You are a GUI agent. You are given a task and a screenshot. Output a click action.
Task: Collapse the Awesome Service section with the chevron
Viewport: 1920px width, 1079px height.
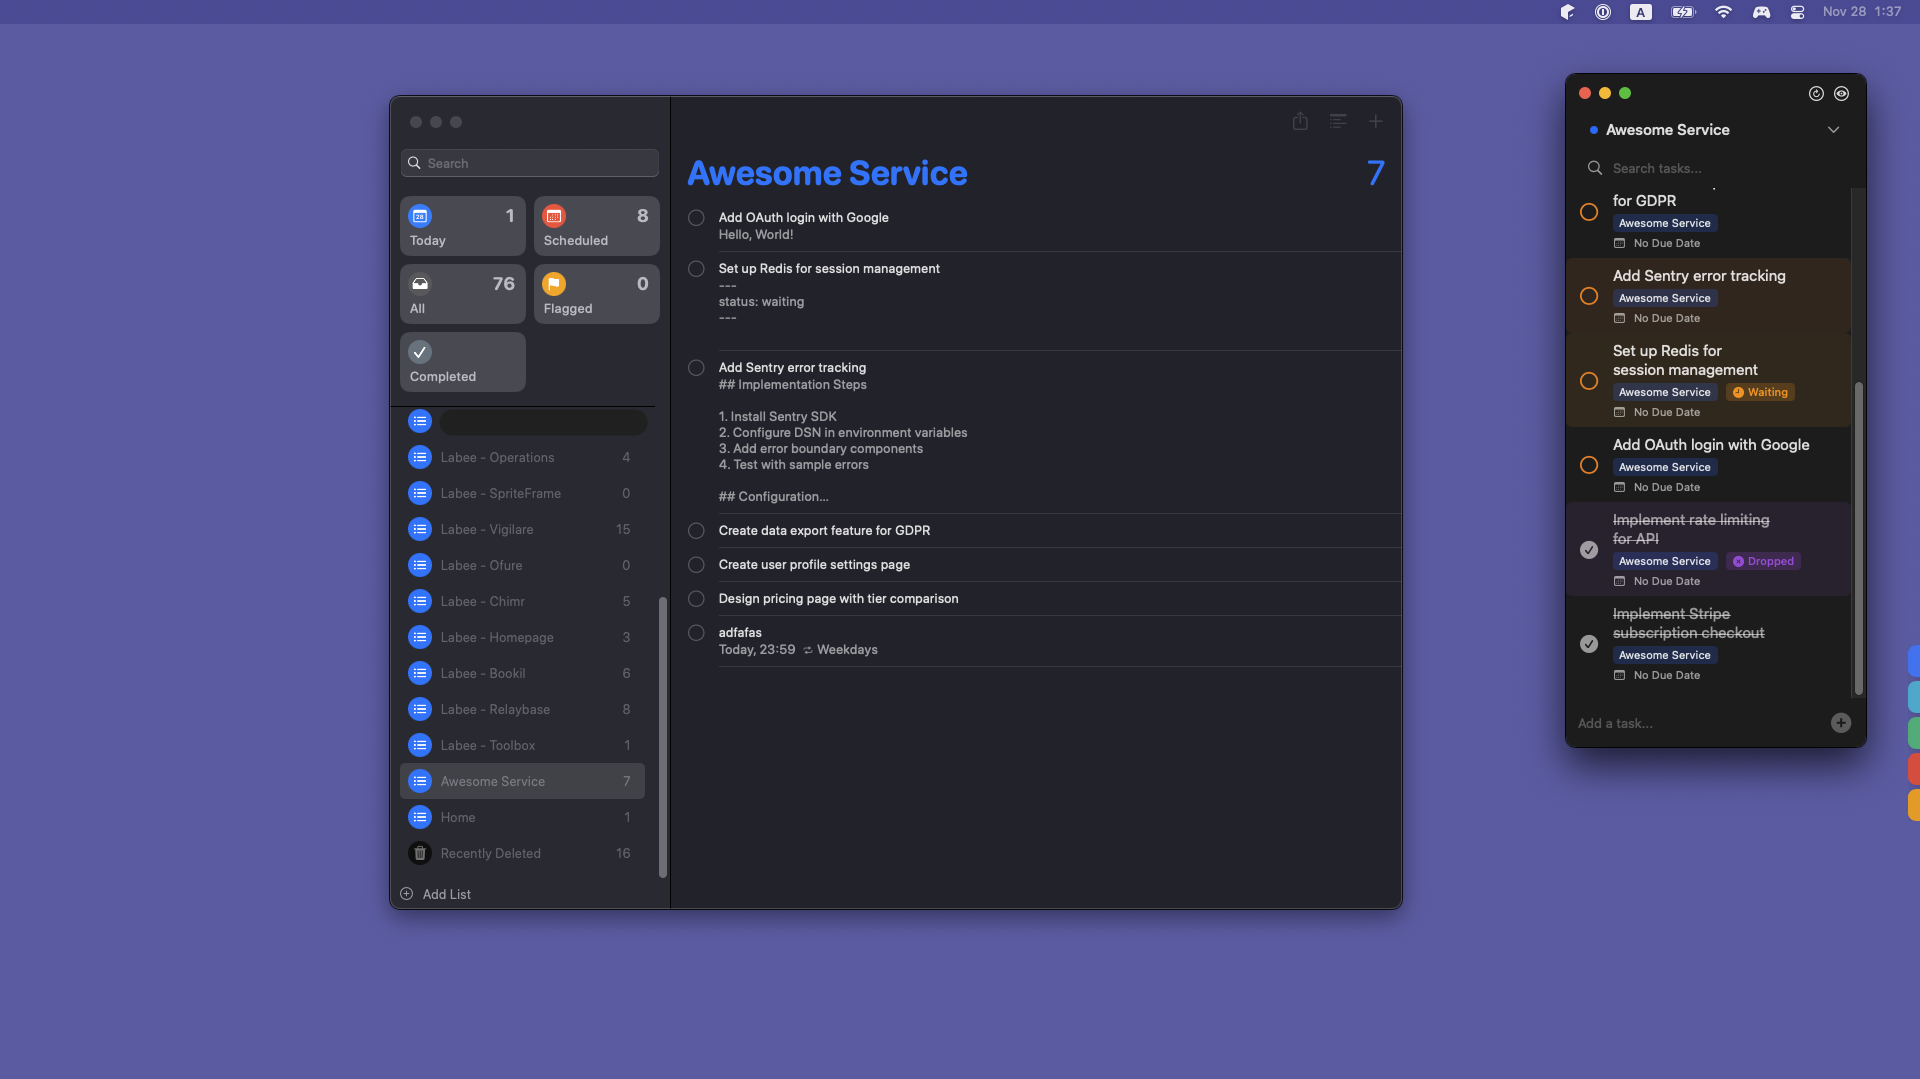point(1834,129)
